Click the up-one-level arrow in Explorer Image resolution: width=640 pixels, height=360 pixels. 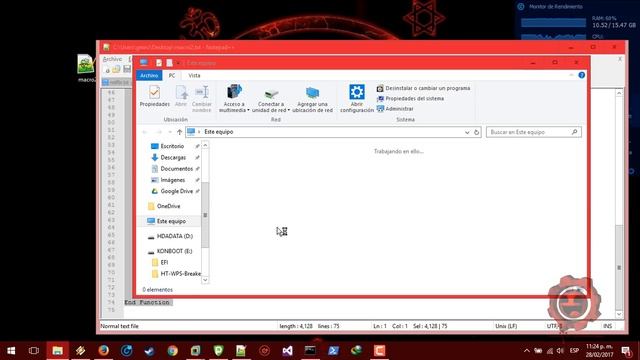click(x=179, y=132)
